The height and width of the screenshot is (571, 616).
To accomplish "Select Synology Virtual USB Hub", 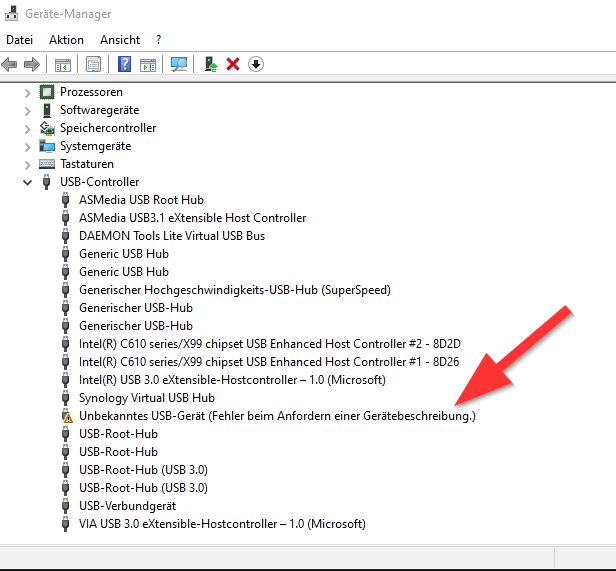I will pyautogui.click(x=147, y=398).
